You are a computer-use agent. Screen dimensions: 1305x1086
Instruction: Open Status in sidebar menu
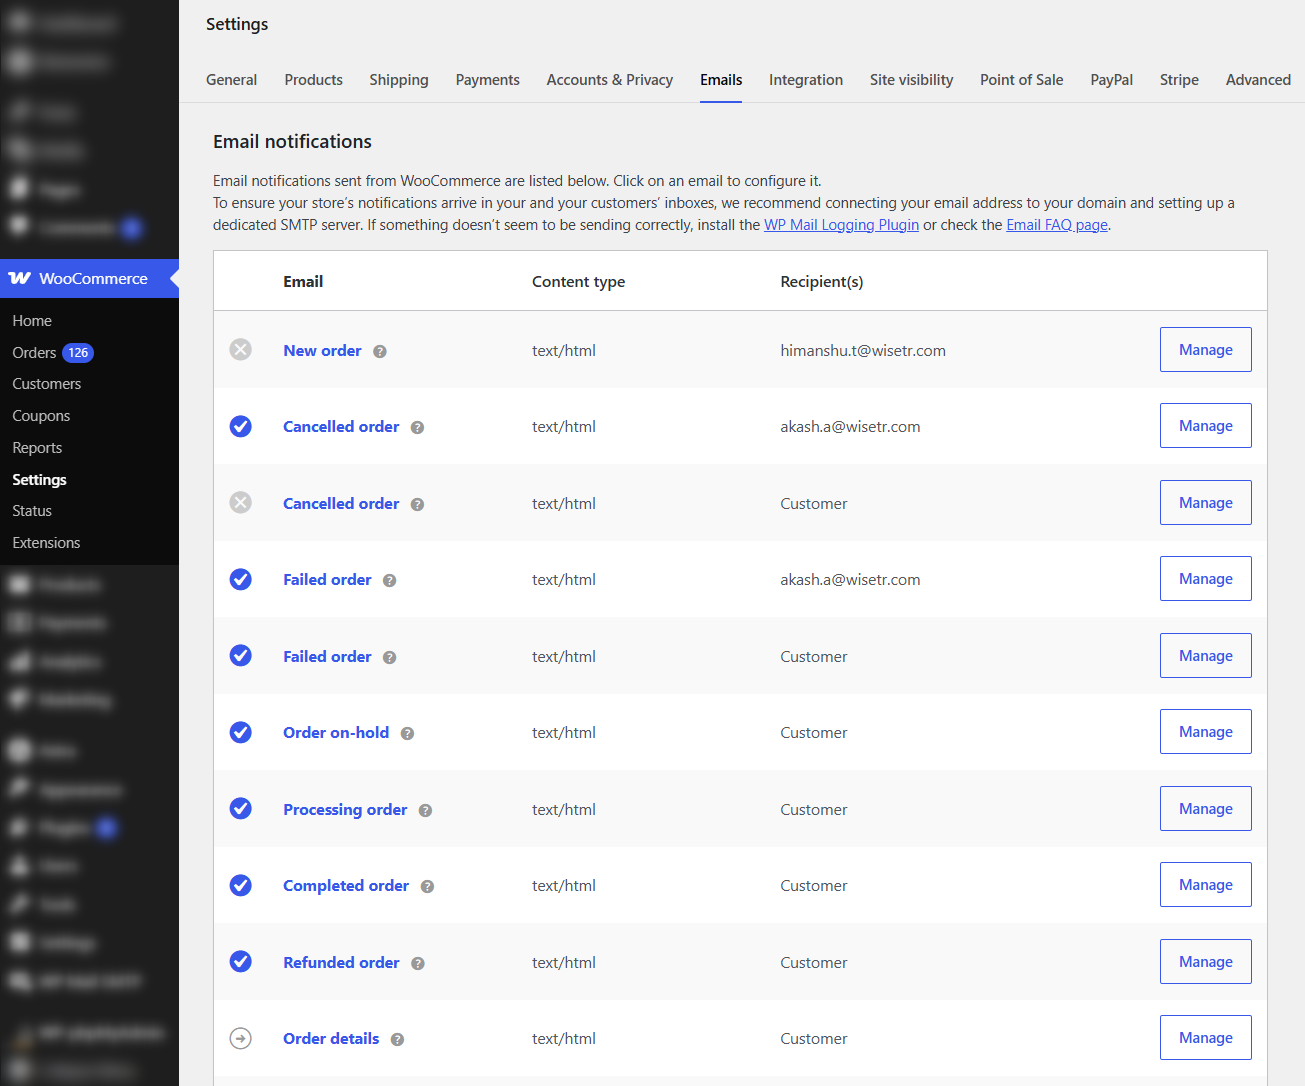coord(32,511)
